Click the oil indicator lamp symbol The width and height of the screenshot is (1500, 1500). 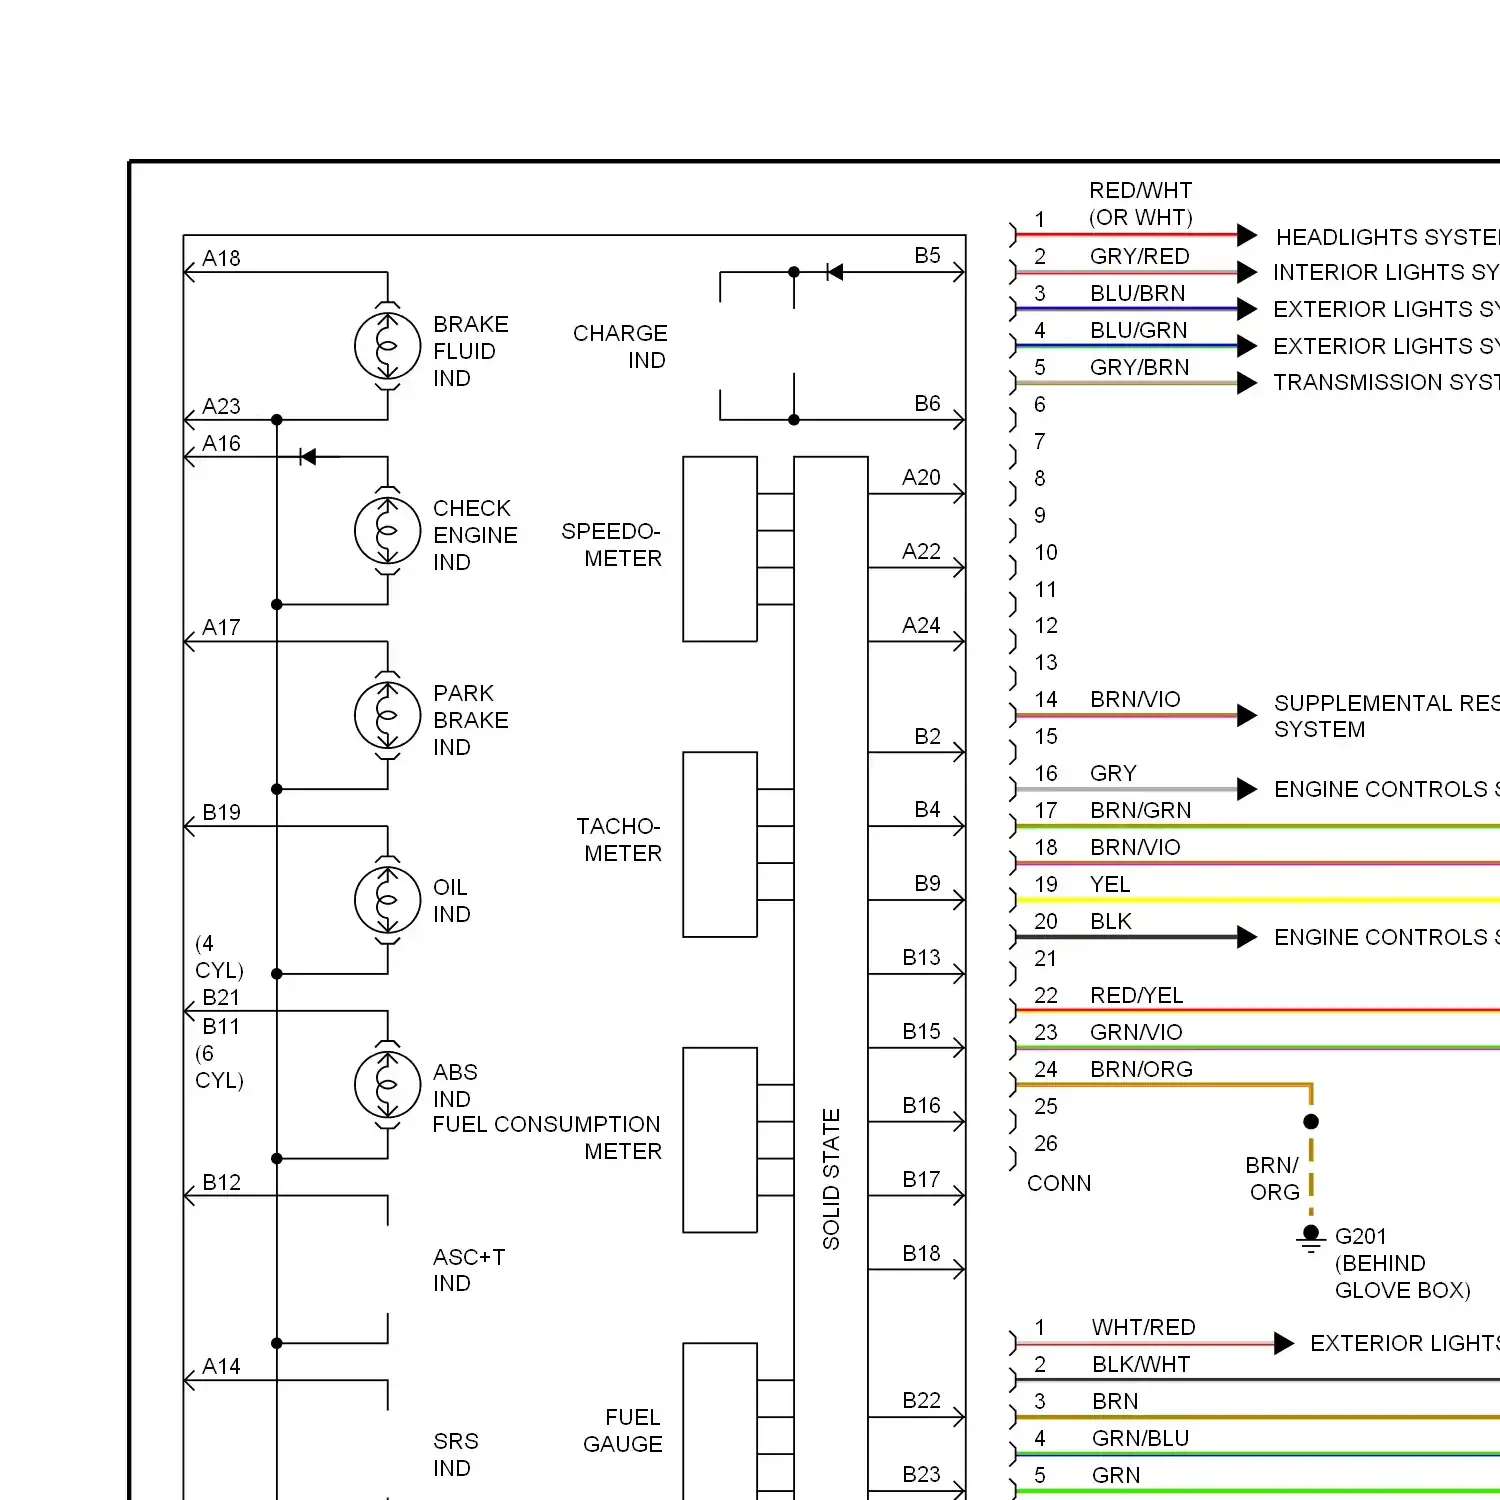click(x=387, y=900)
